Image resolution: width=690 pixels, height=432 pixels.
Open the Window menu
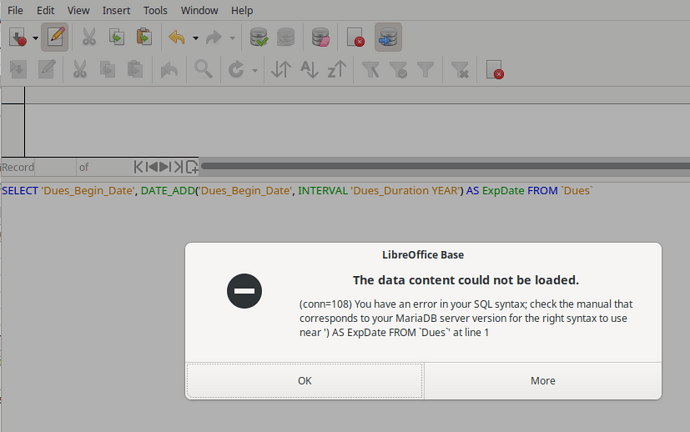pyautogui.click(x=199, y=10)
